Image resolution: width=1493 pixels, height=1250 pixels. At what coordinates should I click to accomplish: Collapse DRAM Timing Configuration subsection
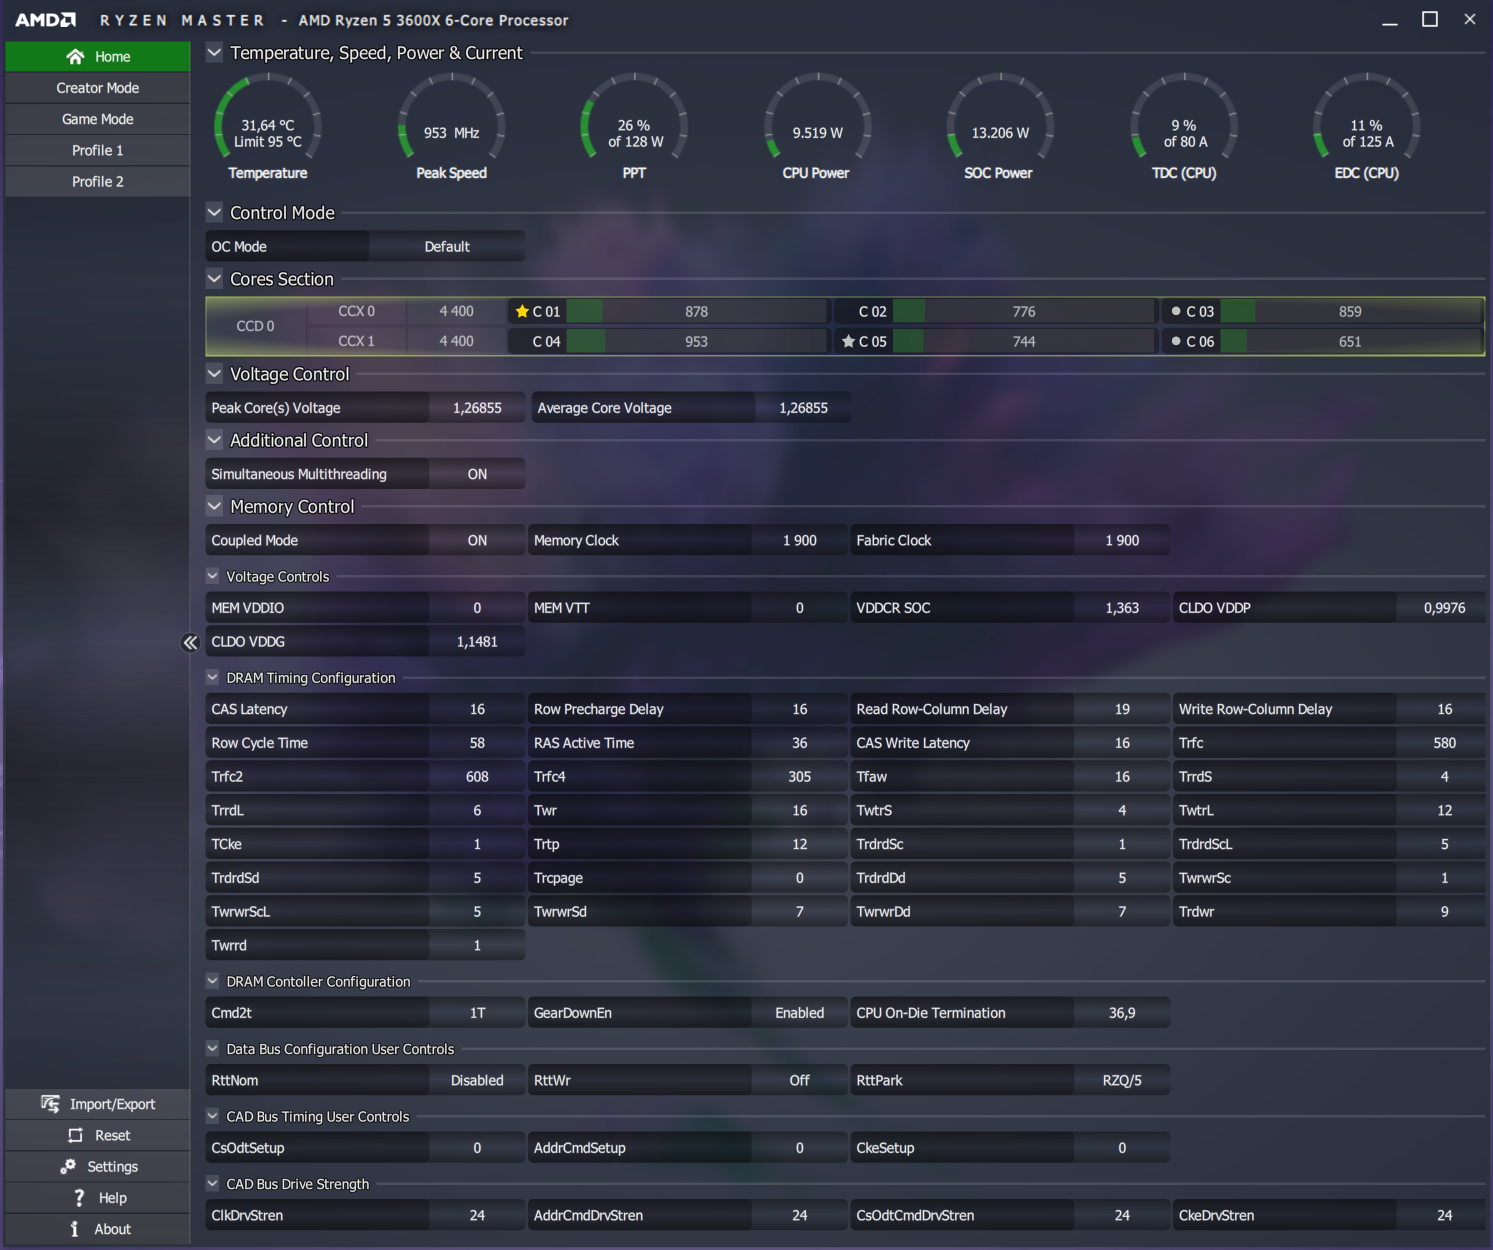point(212,677)
